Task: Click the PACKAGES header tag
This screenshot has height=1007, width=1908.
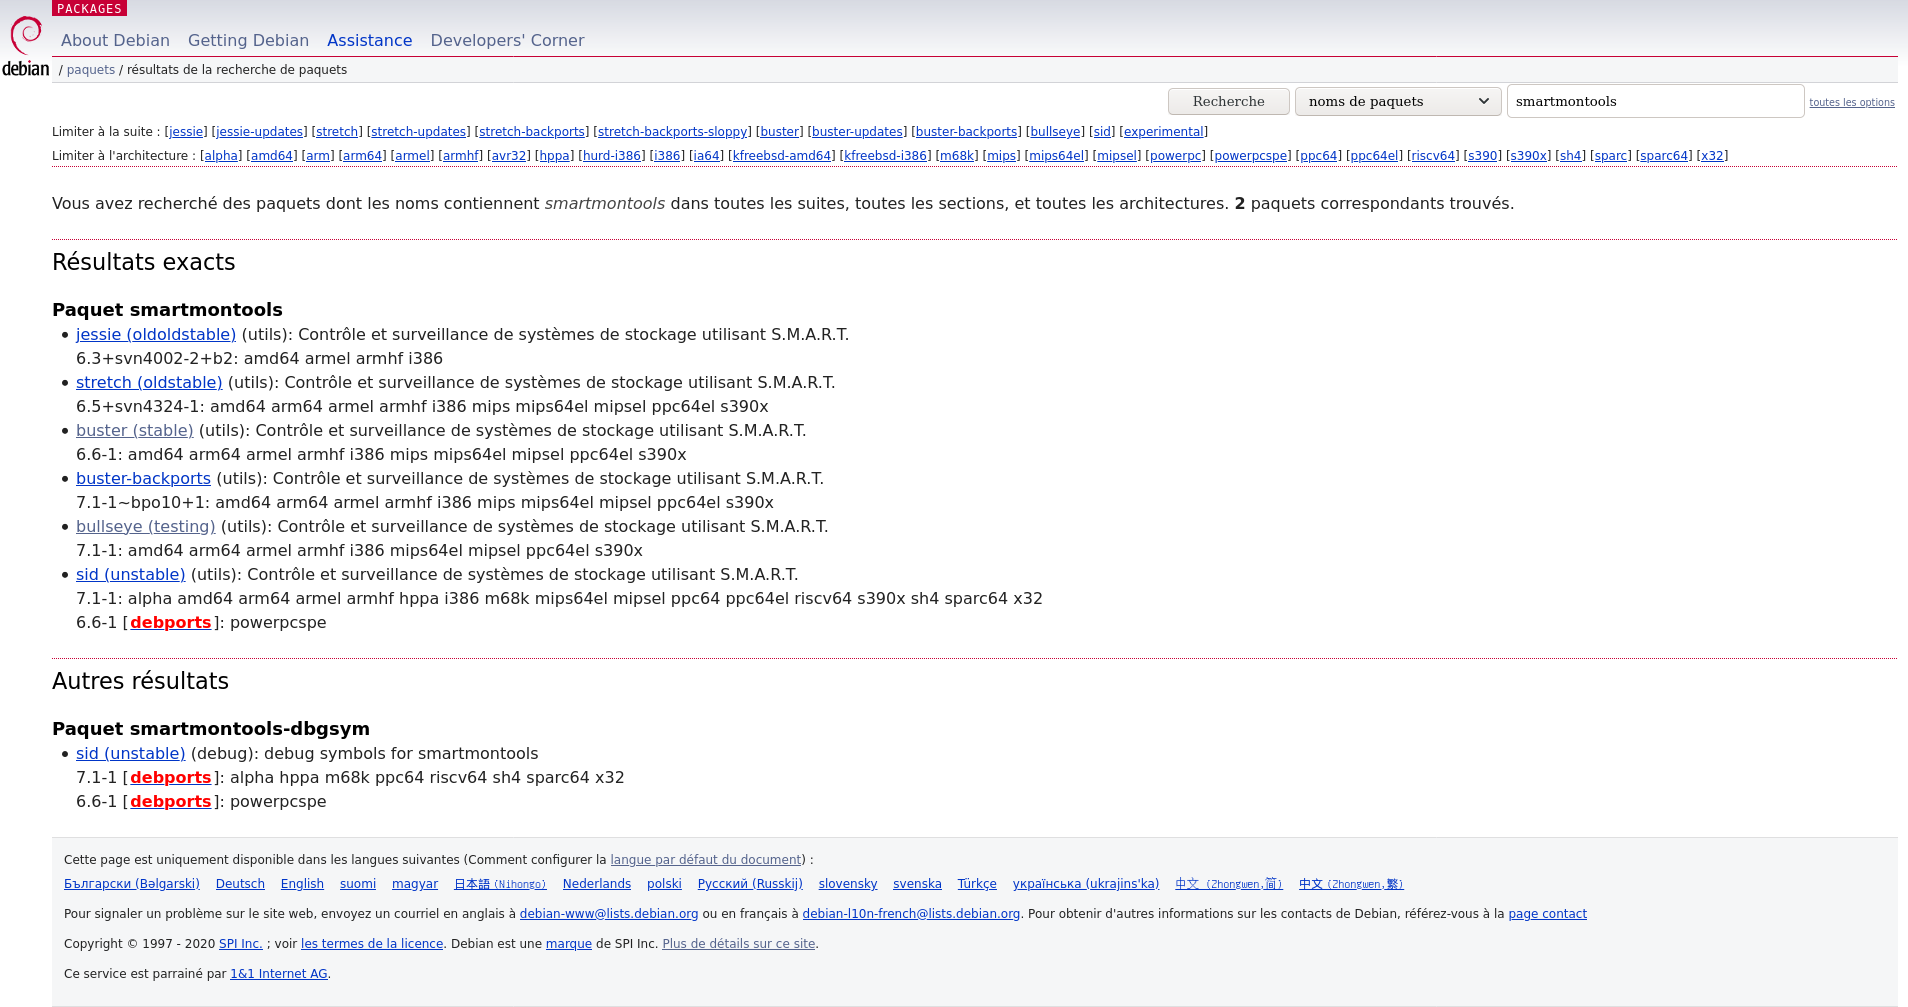Action: pos(89,8)
